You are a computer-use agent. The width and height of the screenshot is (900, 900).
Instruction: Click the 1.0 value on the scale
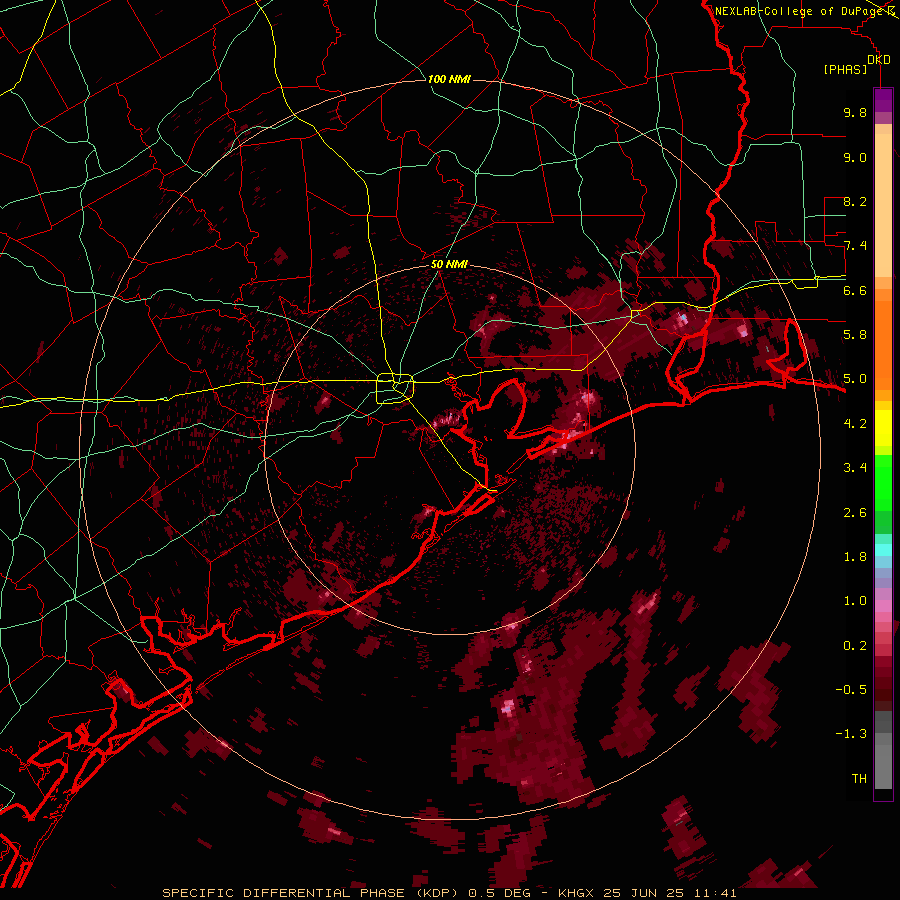[x=855, y=601]
